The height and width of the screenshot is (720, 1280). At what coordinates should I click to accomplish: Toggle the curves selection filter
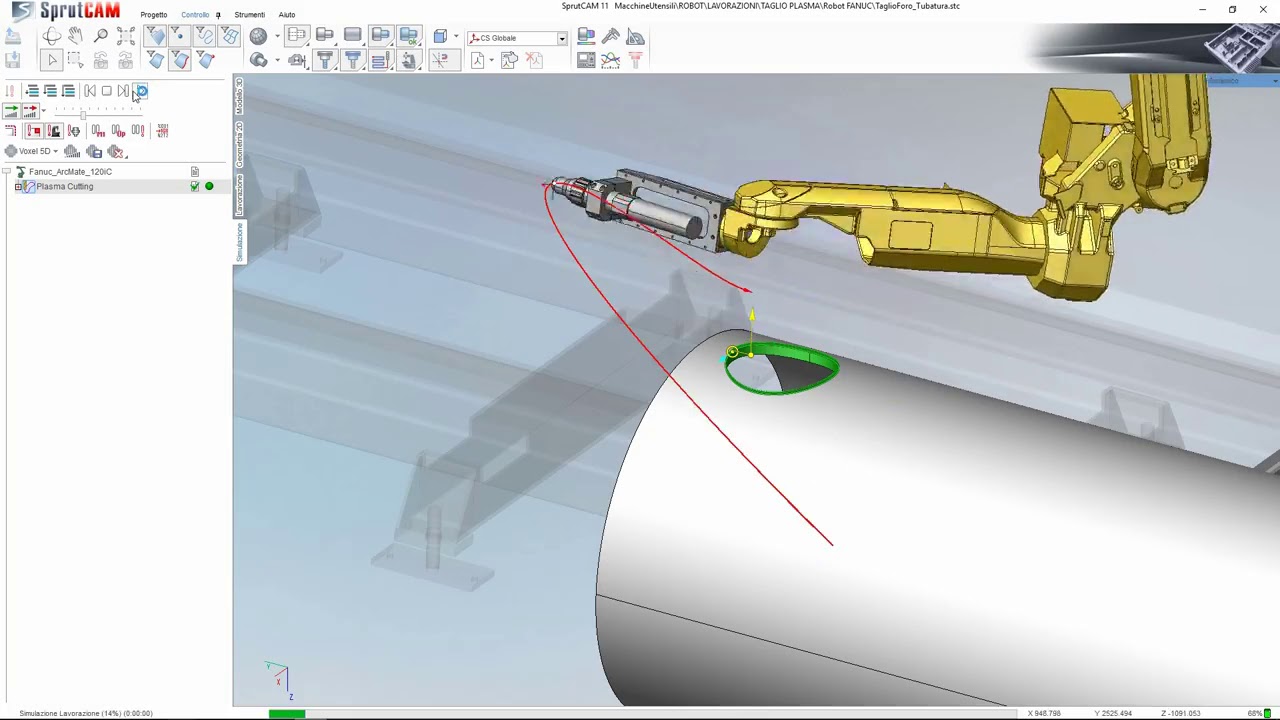pyautogui.click(x=204, y=36)
